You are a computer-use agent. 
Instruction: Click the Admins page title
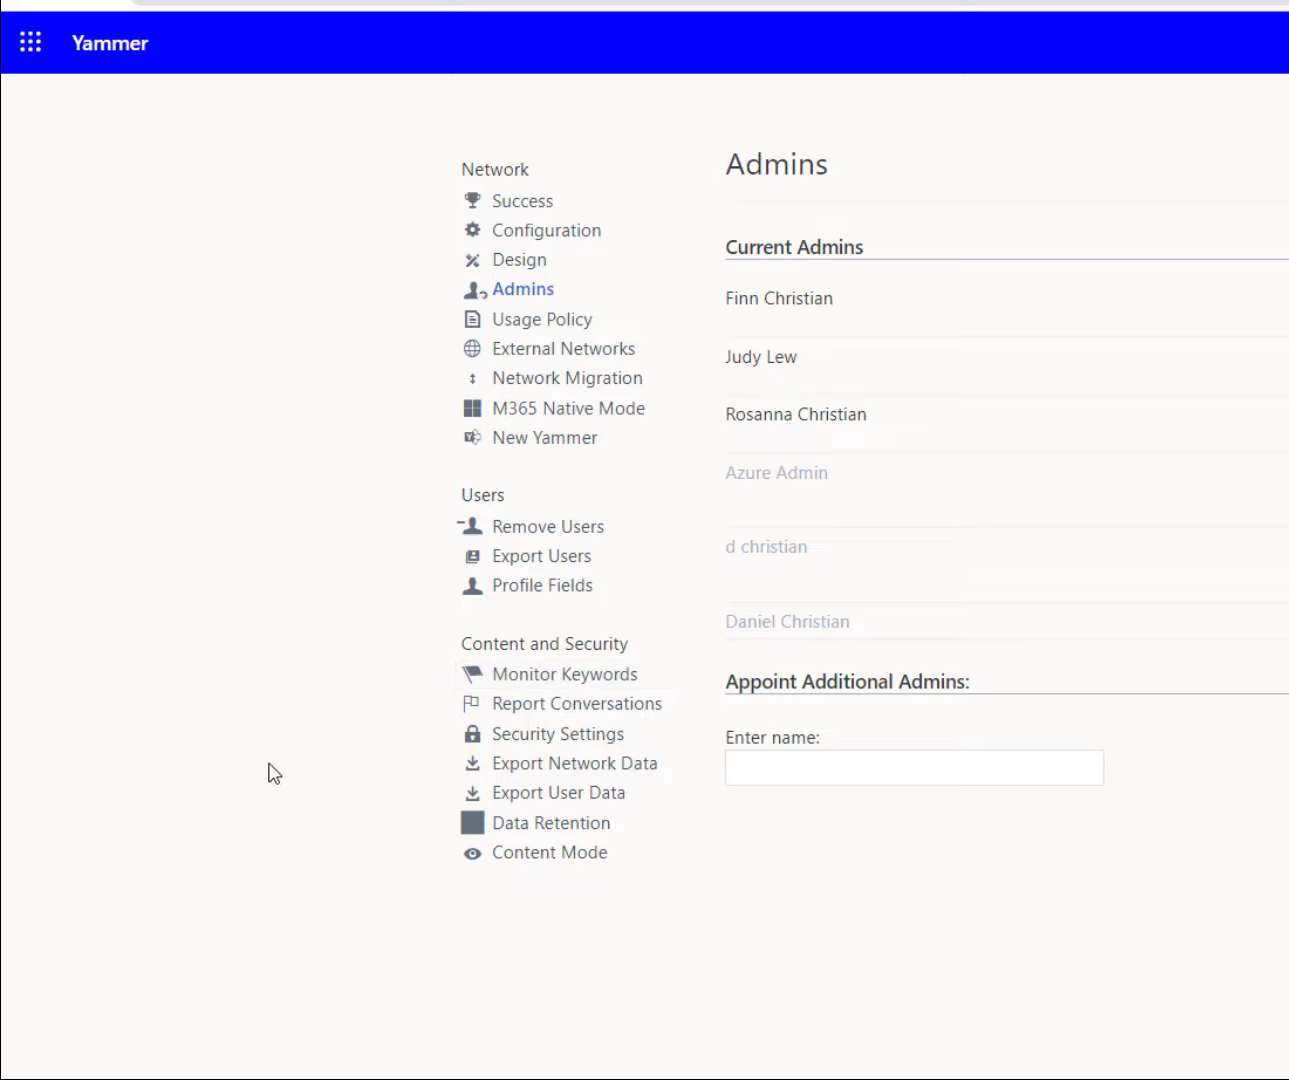(777, 164)
